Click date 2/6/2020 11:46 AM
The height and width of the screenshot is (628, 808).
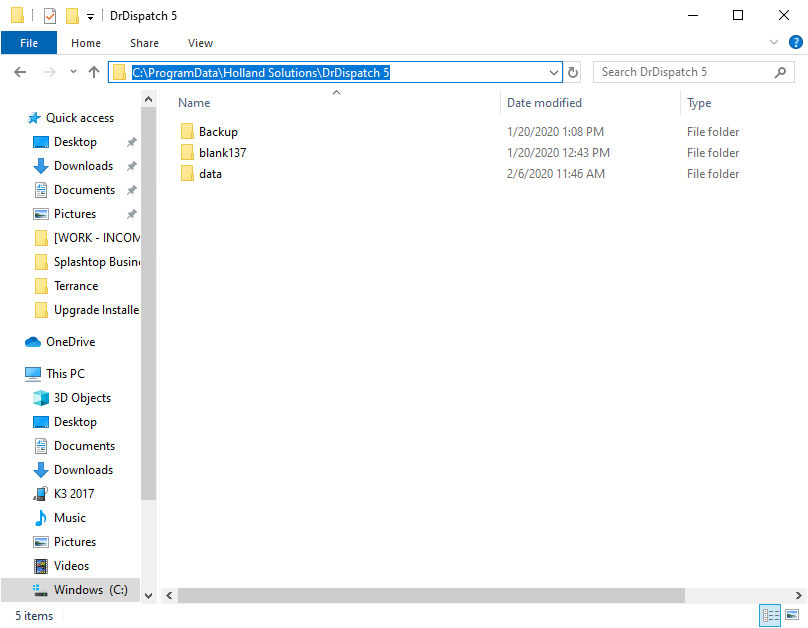pyautogui.click(x=556, y=174)
